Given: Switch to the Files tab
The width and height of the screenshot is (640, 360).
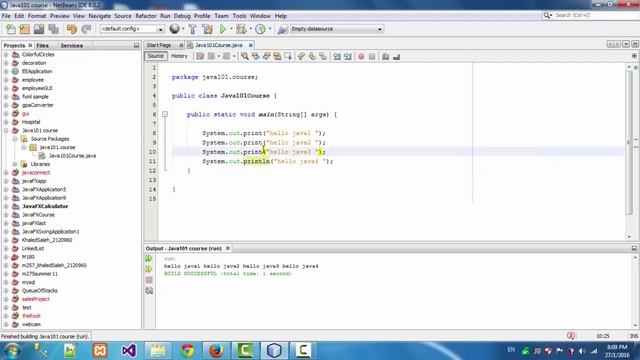Looking at the screenshot, I should click(x=42, y=45).
